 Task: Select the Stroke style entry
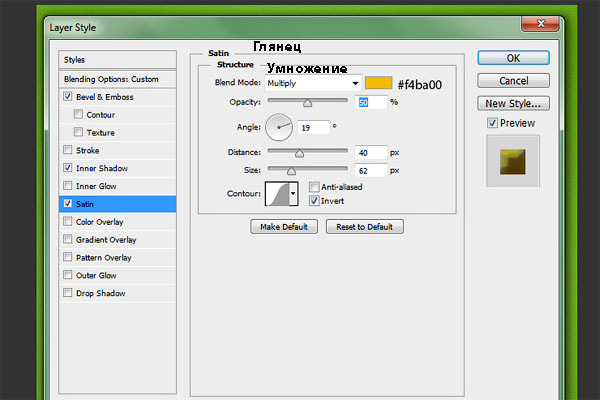pyautogui.click(x=87, y=150)
